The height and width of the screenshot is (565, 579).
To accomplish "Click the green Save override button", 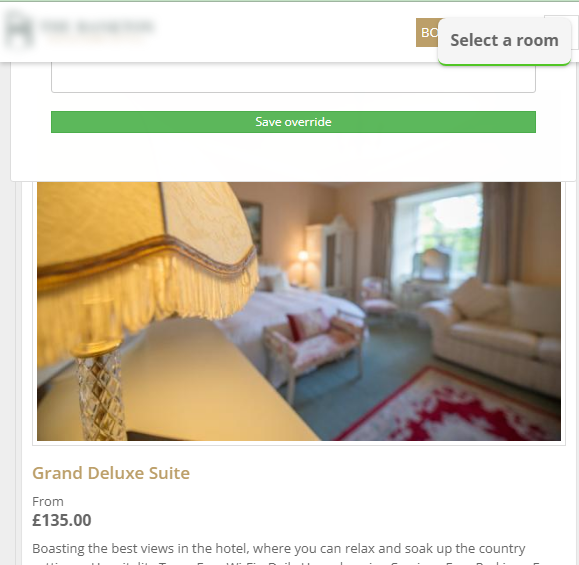I will tap(293, 122).
